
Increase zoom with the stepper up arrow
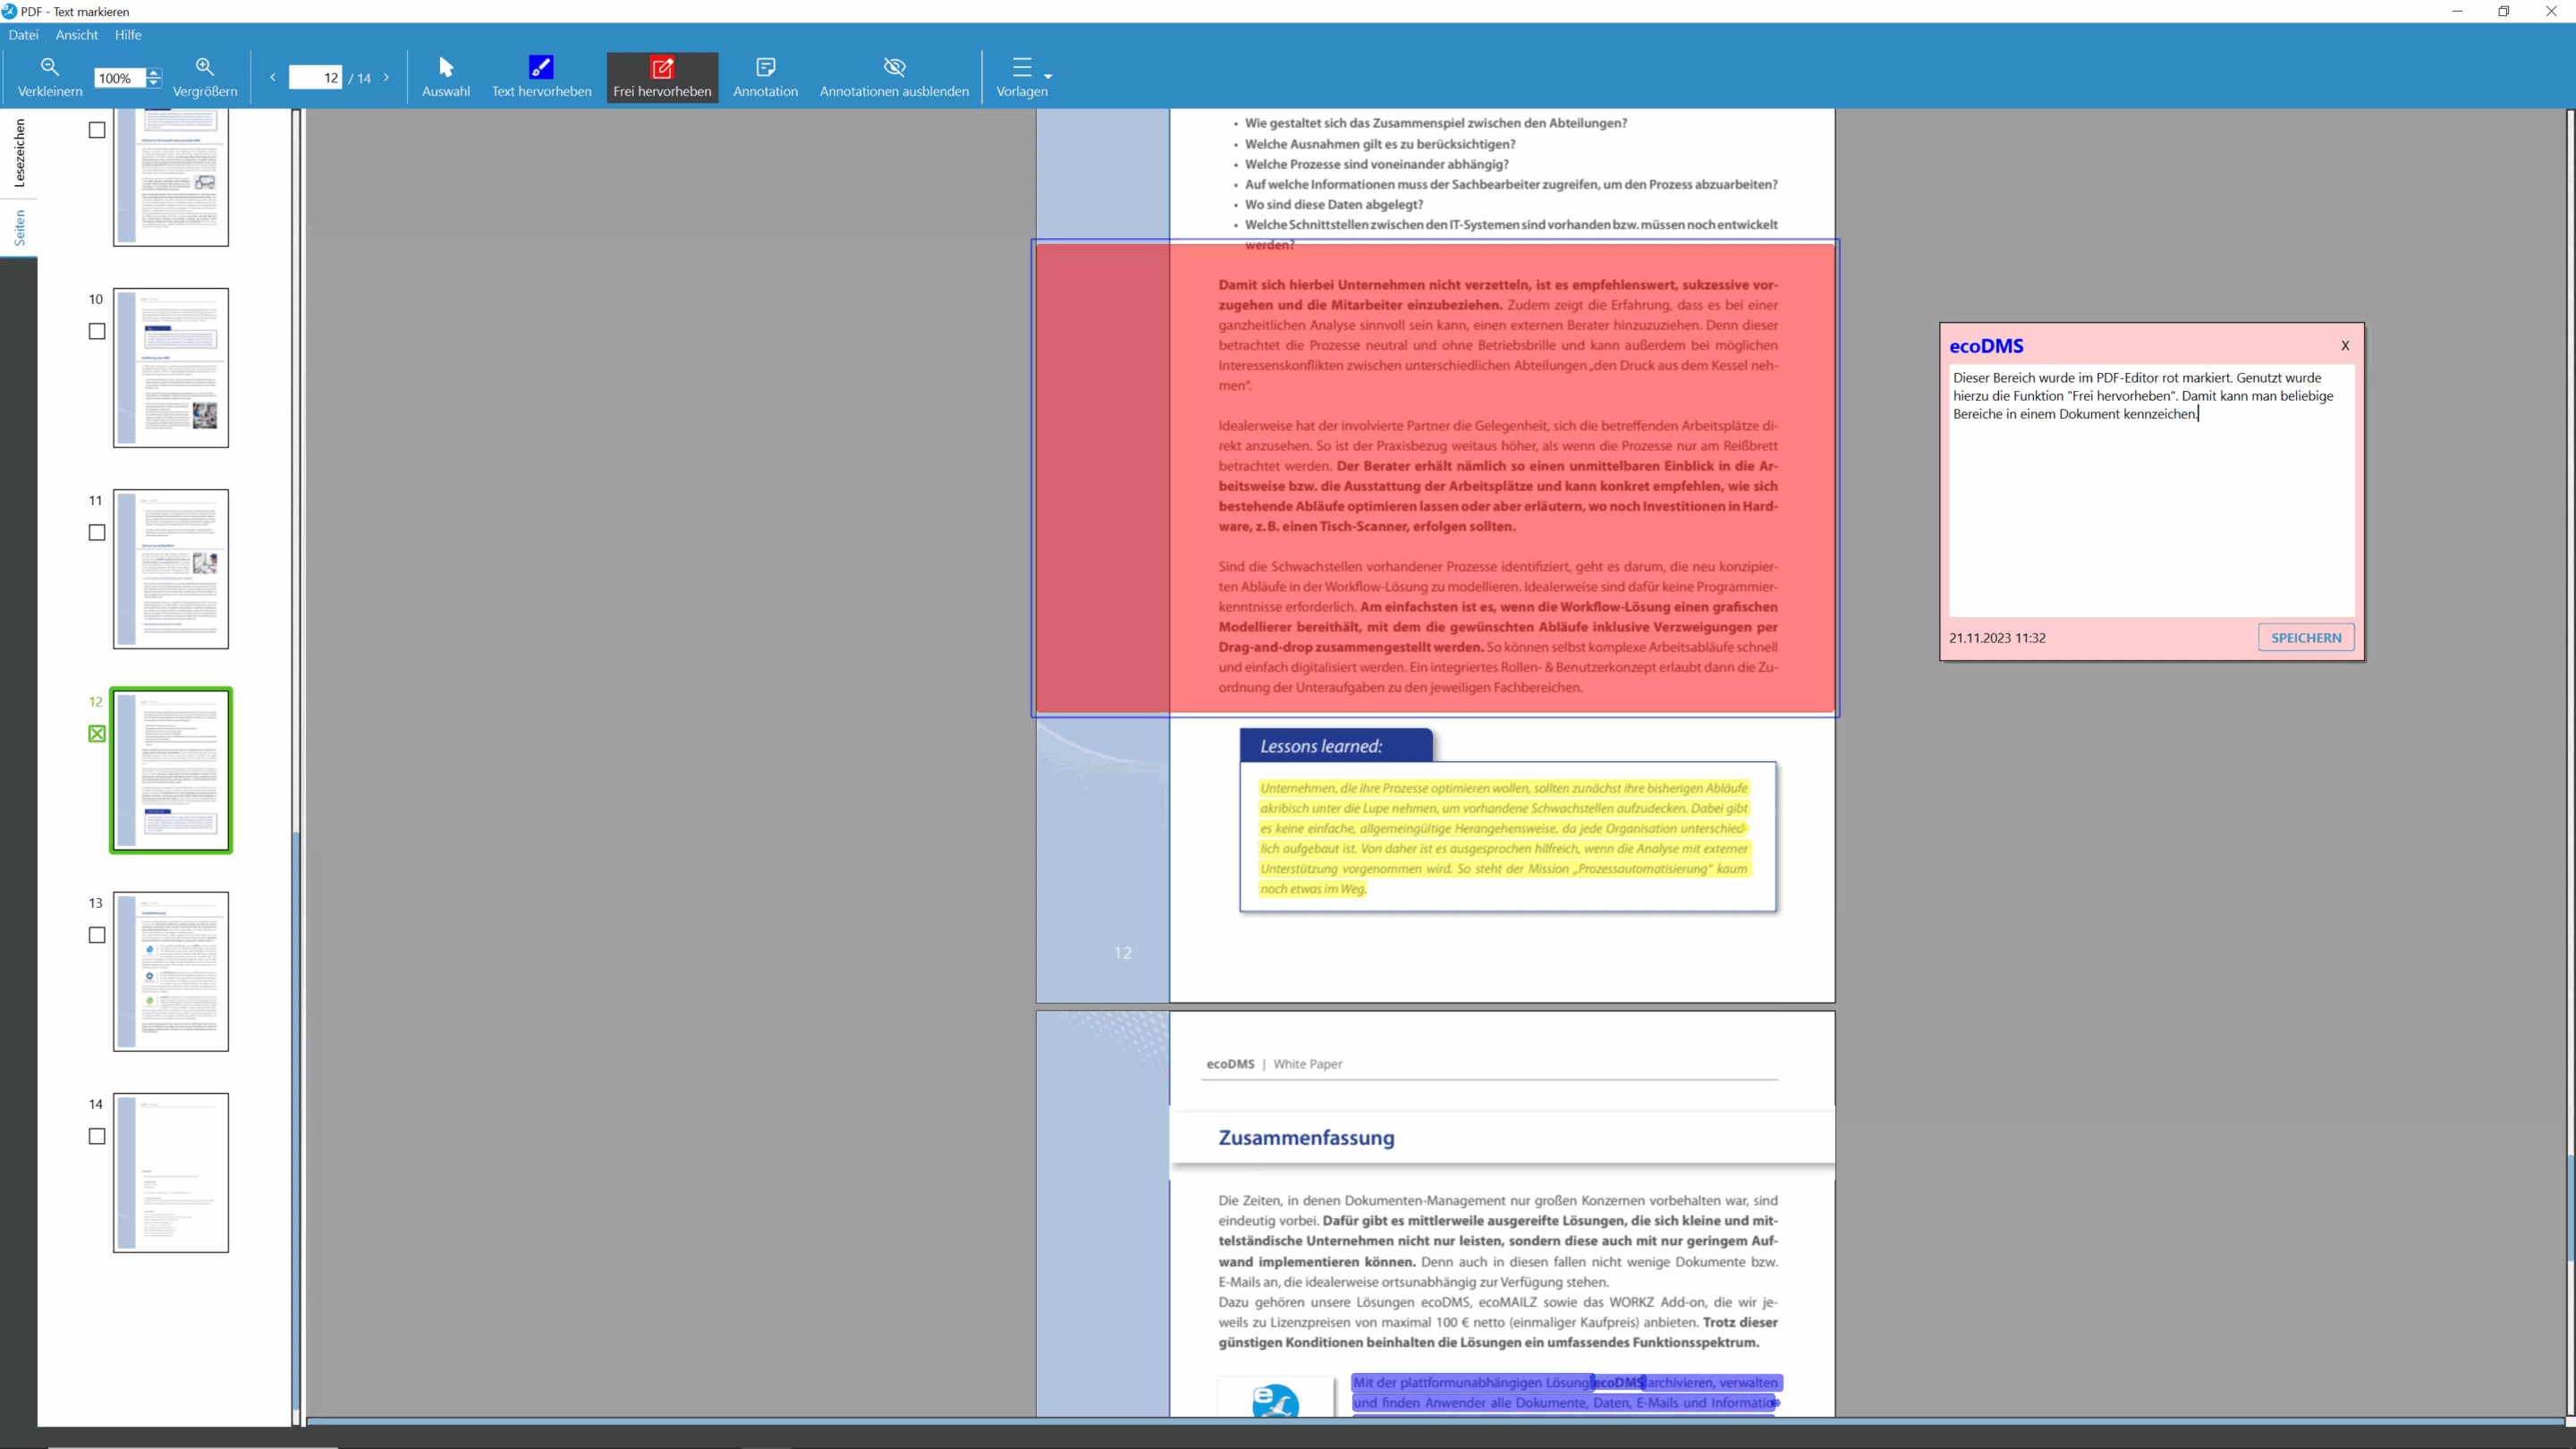click(153, 72)
